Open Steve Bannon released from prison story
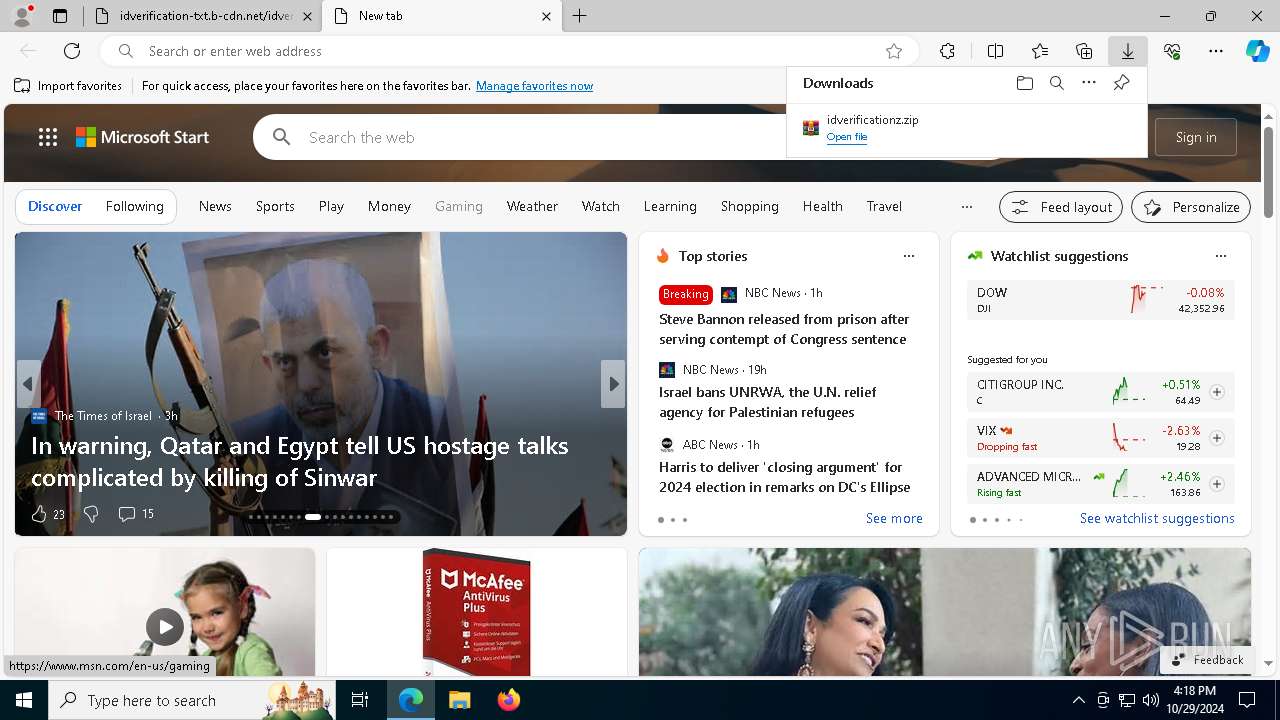Image resolution: width=1280 pixels, height=720 pixels. 784,329
